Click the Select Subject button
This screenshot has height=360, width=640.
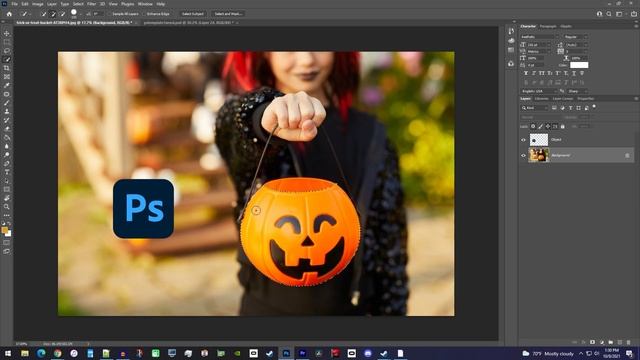192,14
